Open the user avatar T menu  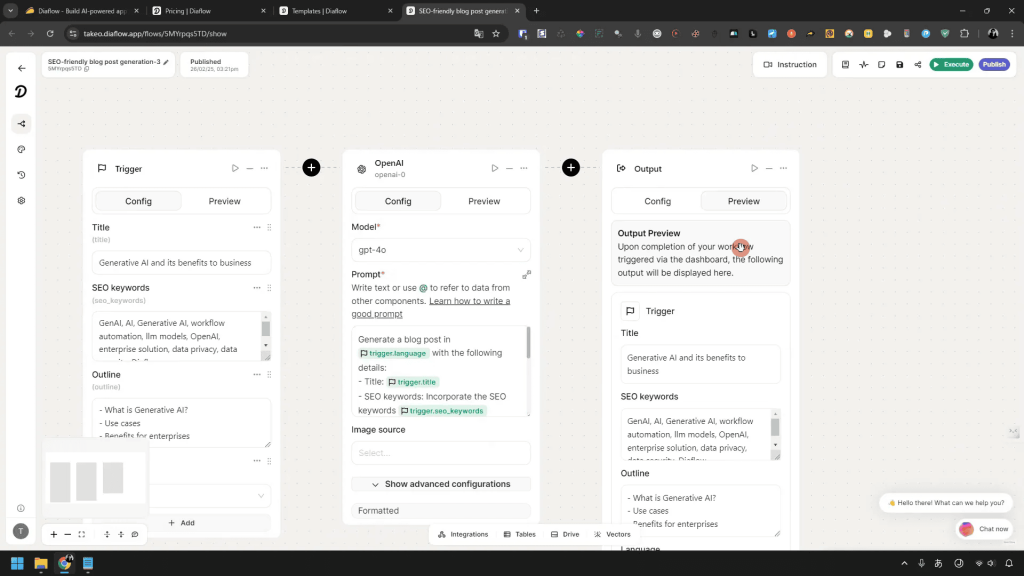pos(21,531)
